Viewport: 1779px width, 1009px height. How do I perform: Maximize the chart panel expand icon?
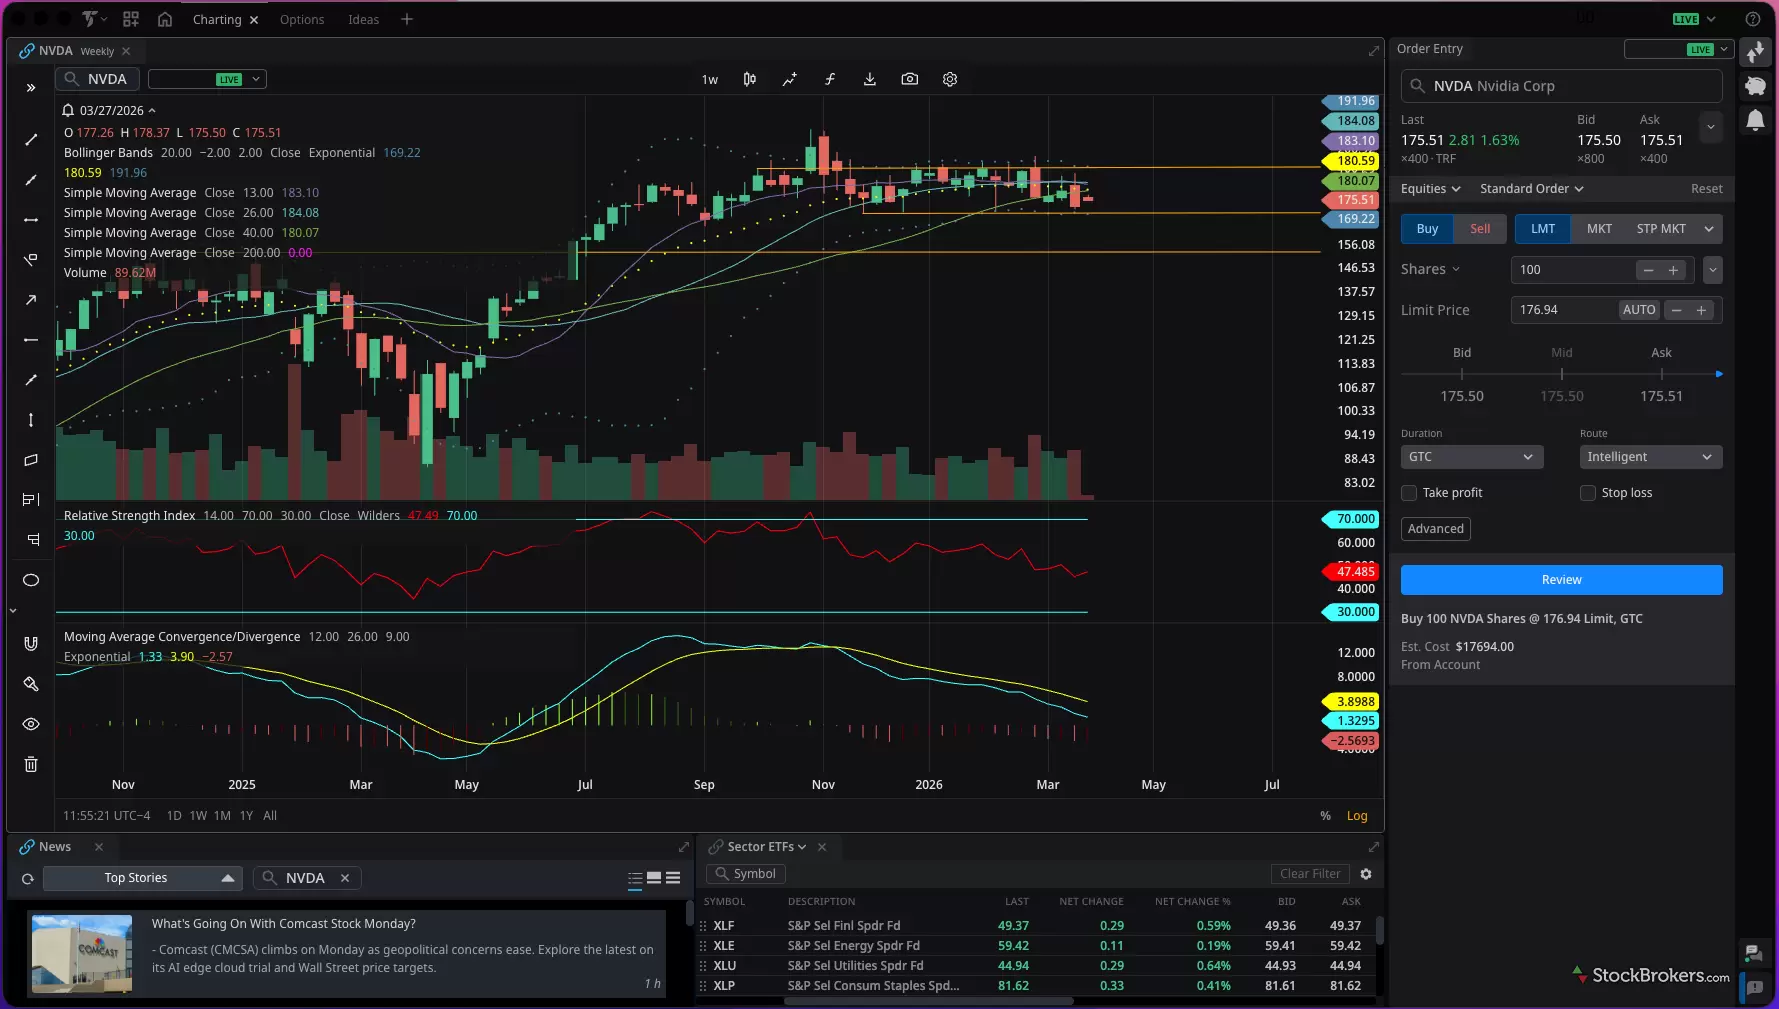tap(1374, 51)
